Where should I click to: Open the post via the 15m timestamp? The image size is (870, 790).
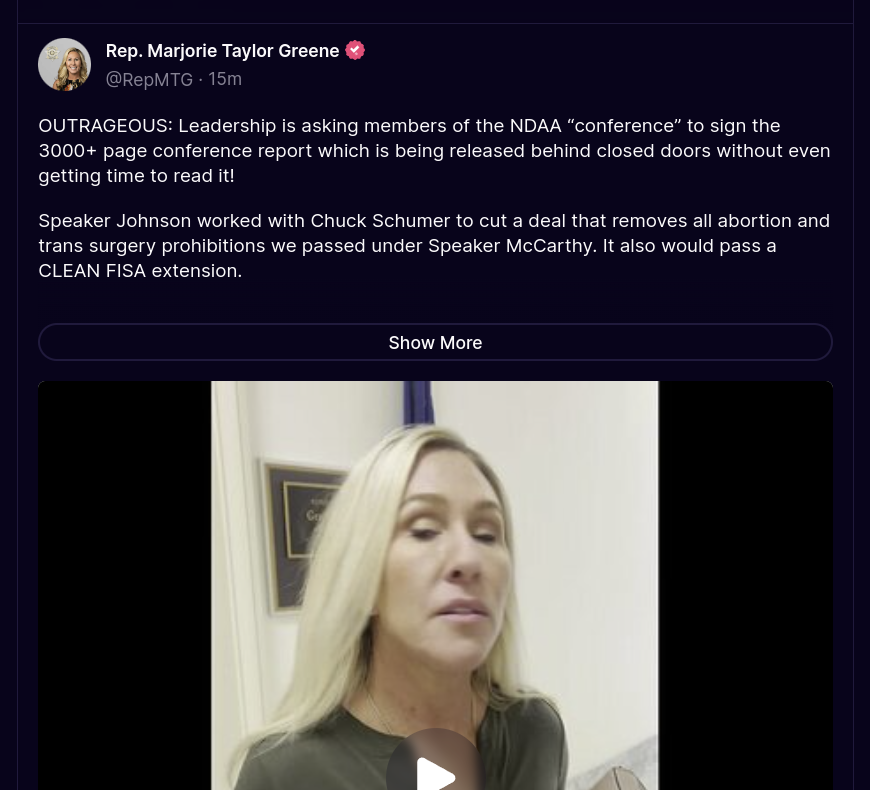point(225,79)
